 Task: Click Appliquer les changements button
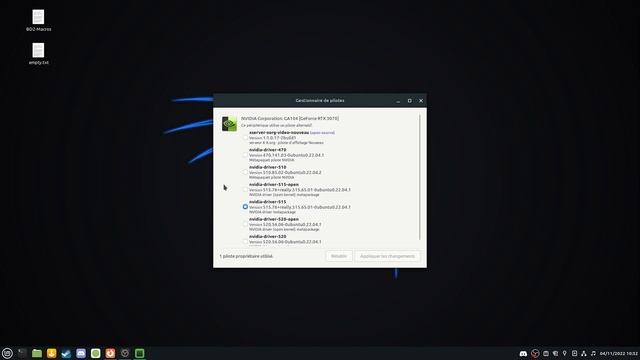[x=387, y=256]
